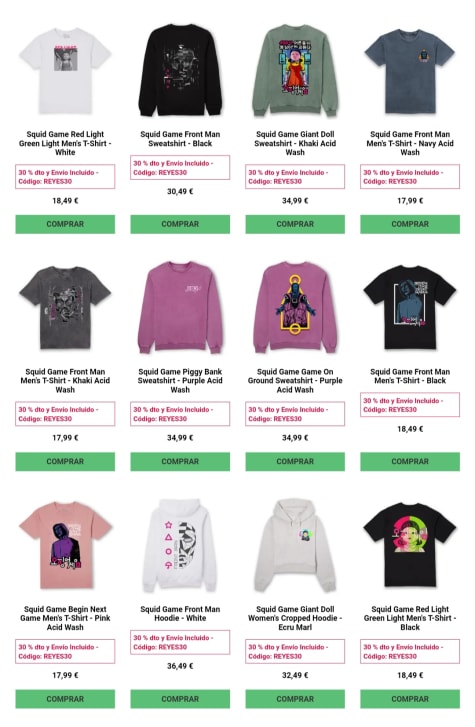View the Giant Doll Khaki sweatshirt image
This screenshot has width=475, height=727.
coord(295,70)
